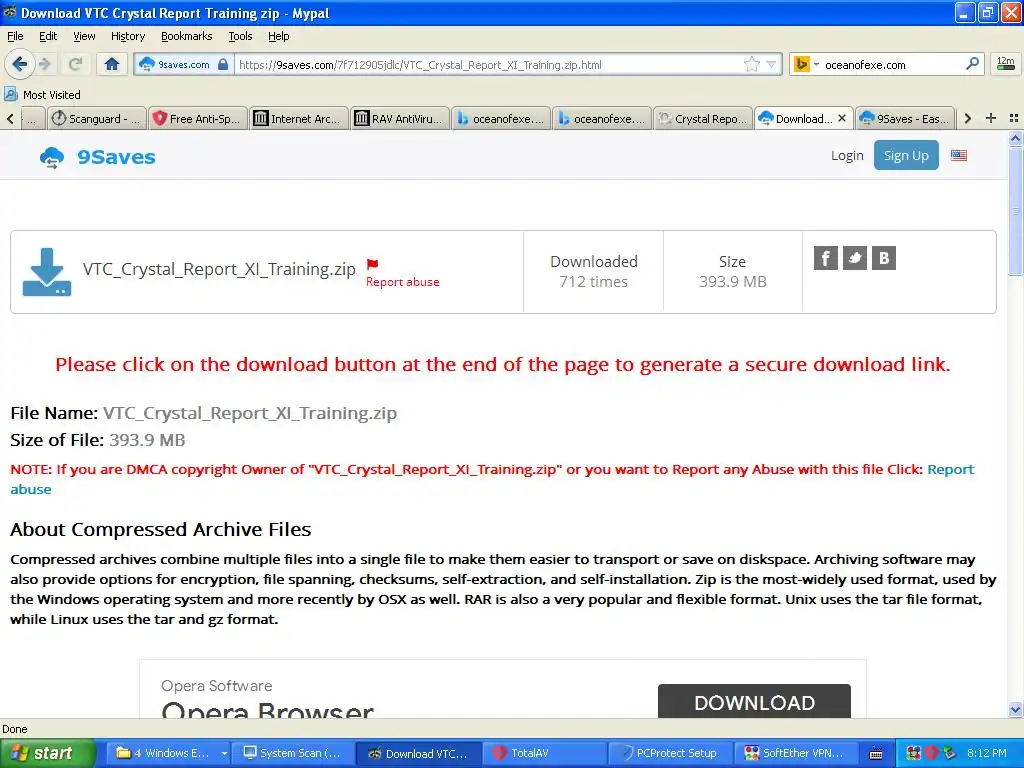
Task: Open the Edit menu
Action: 48,36
